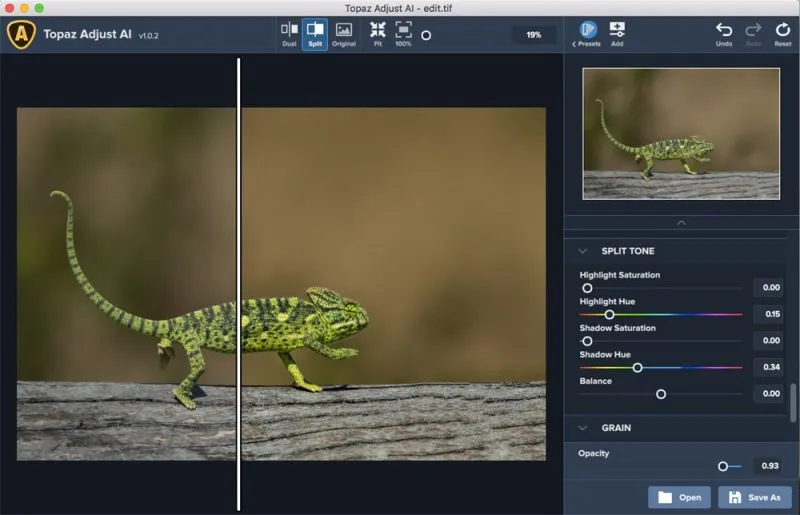This screenshot has width=800, height=515.
Task: Undo the last change
Action: tap(723, 34)
